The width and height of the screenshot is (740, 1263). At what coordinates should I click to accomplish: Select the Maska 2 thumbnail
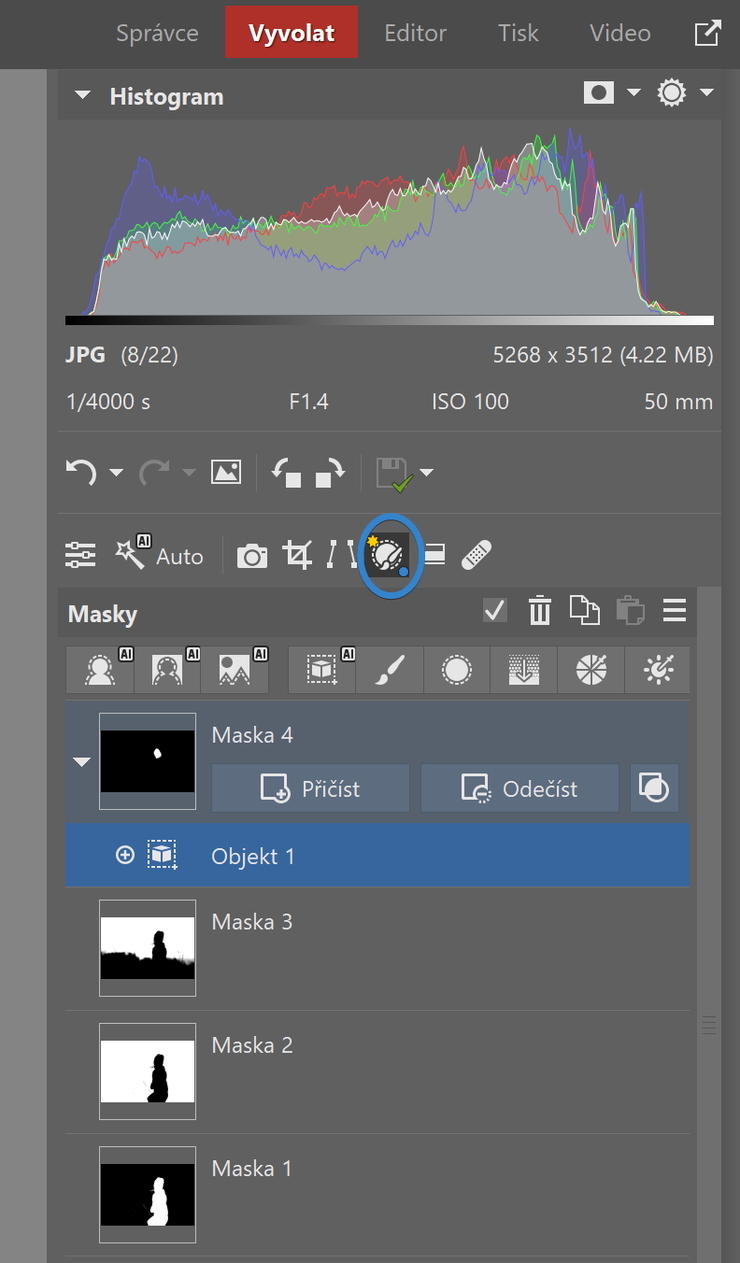tap(148, 1071)
